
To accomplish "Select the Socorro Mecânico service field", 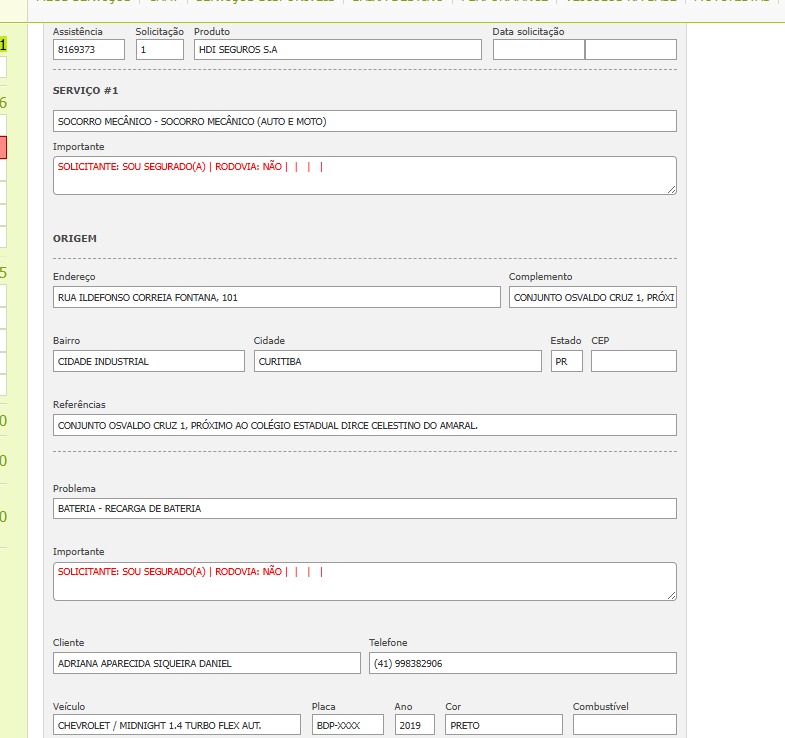I will [364, 121].
